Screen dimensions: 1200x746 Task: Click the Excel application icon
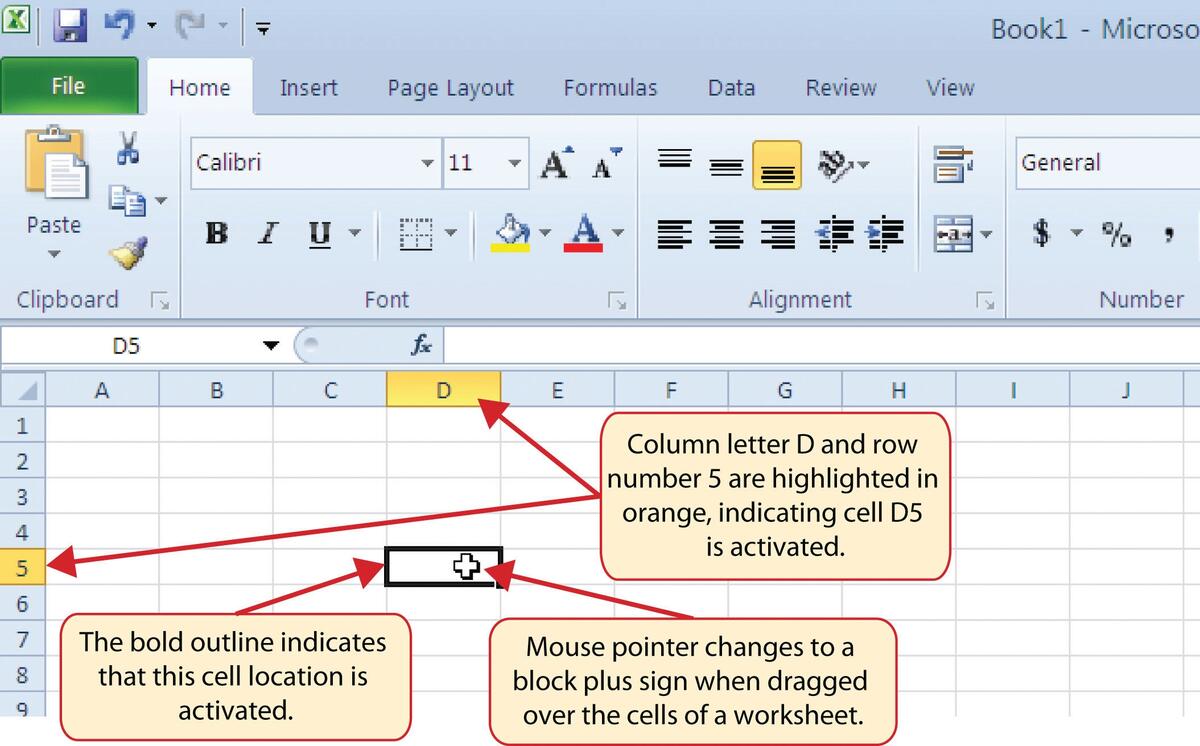click(x=17, y=22)
